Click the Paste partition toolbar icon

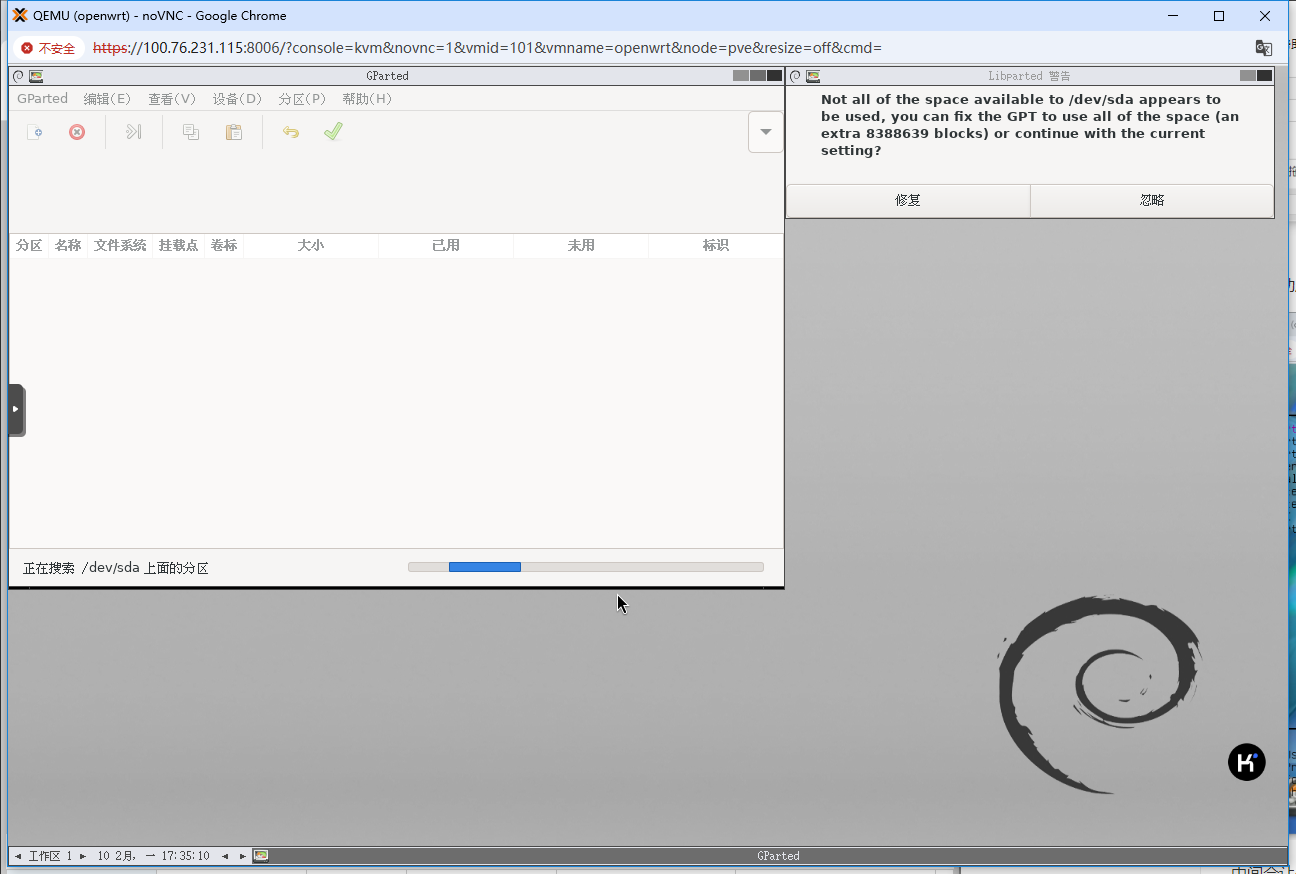point(234,132)
